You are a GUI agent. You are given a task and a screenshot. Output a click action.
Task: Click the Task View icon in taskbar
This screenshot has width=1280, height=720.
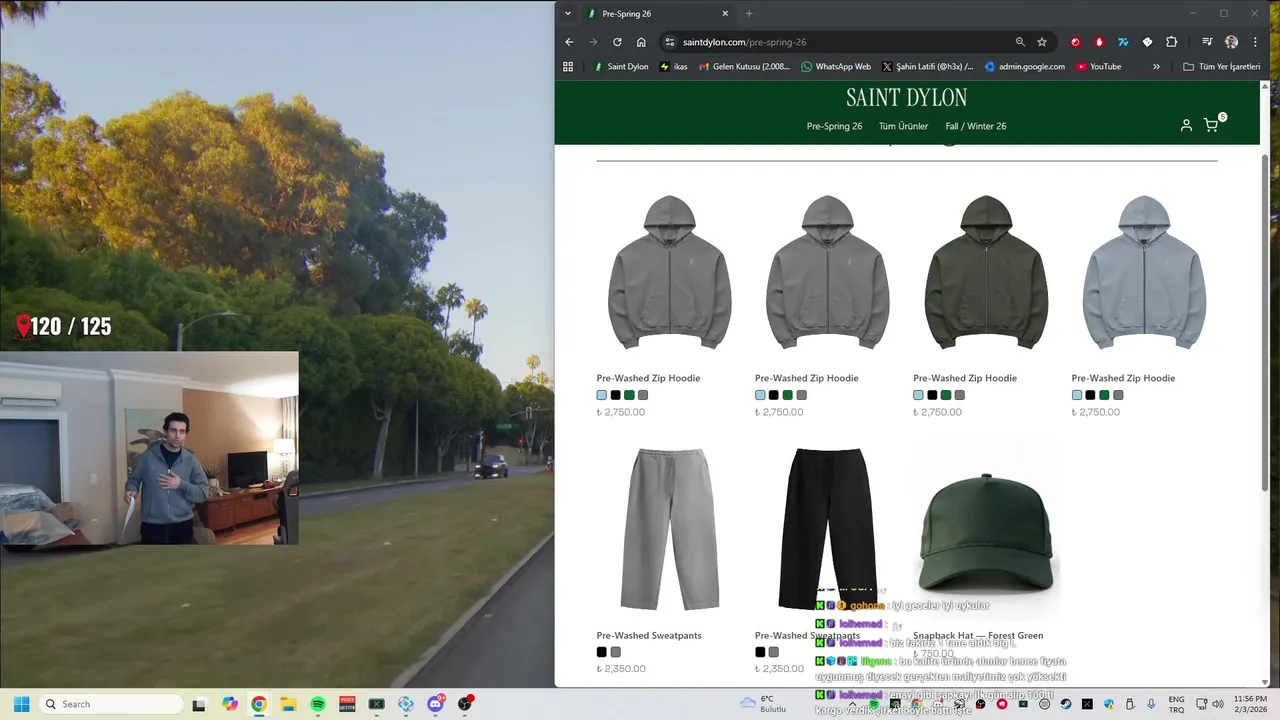(199, 704)
